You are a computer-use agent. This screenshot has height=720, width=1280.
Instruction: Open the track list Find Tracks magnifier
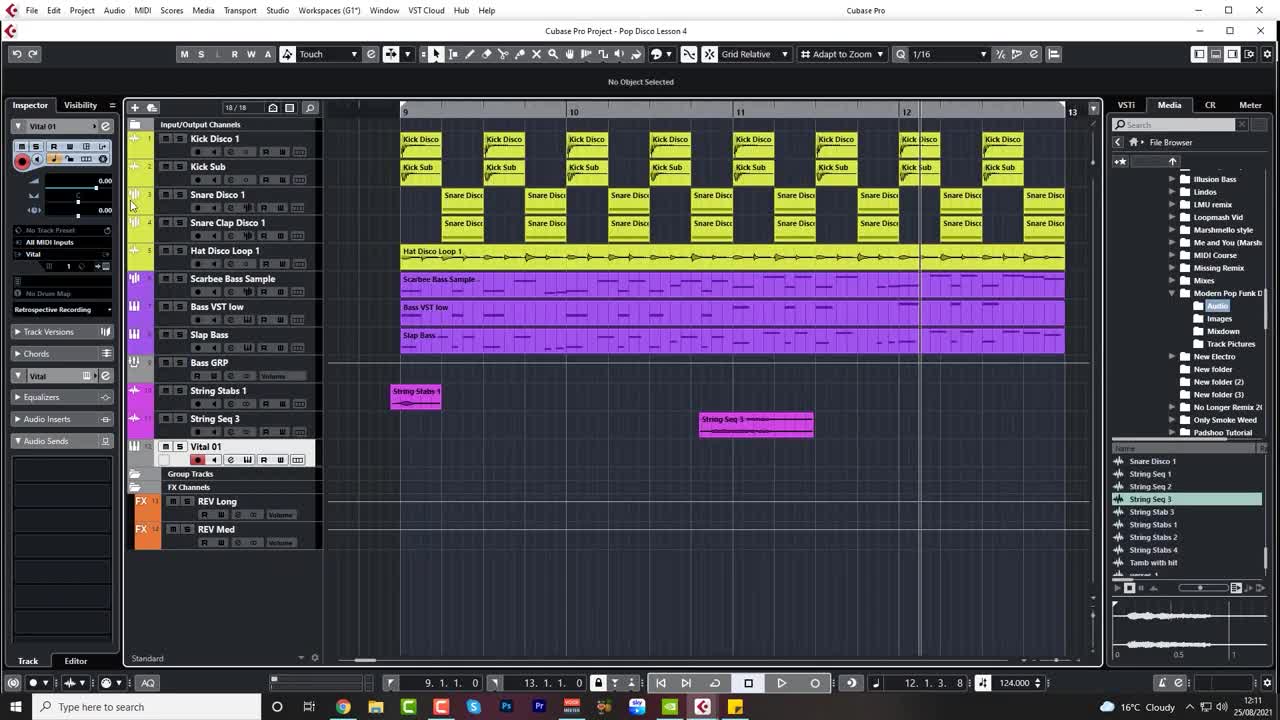tap(309, 107)
